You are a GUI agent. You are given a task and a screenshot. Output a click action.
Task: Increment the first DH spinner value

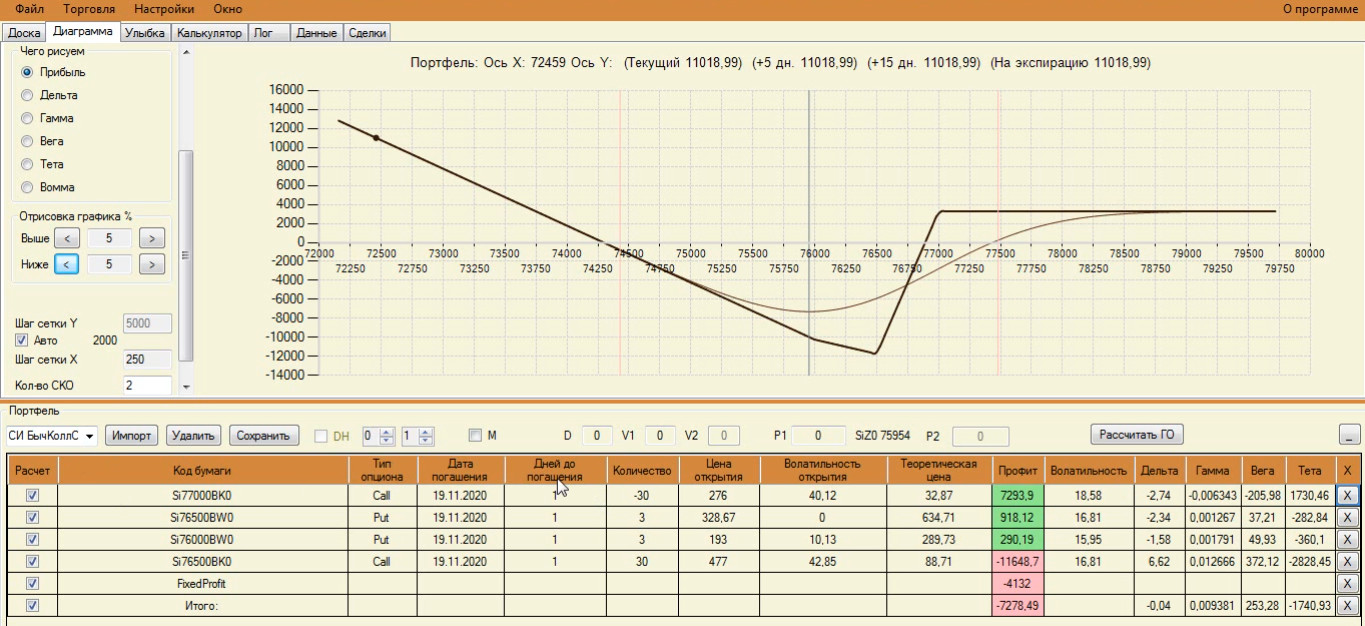(388, 431)
